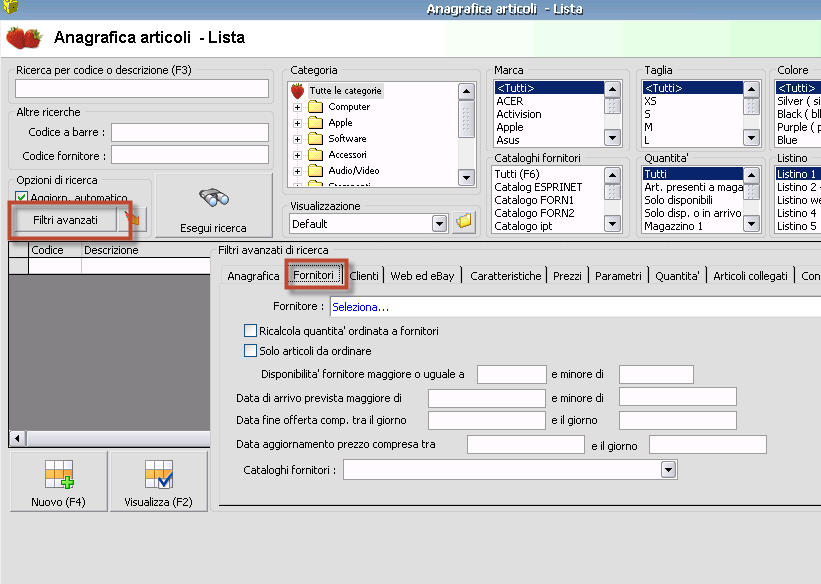Click the Codice column header
The width and height of the screenshot is (821, 584).
[x=55, y=250]
